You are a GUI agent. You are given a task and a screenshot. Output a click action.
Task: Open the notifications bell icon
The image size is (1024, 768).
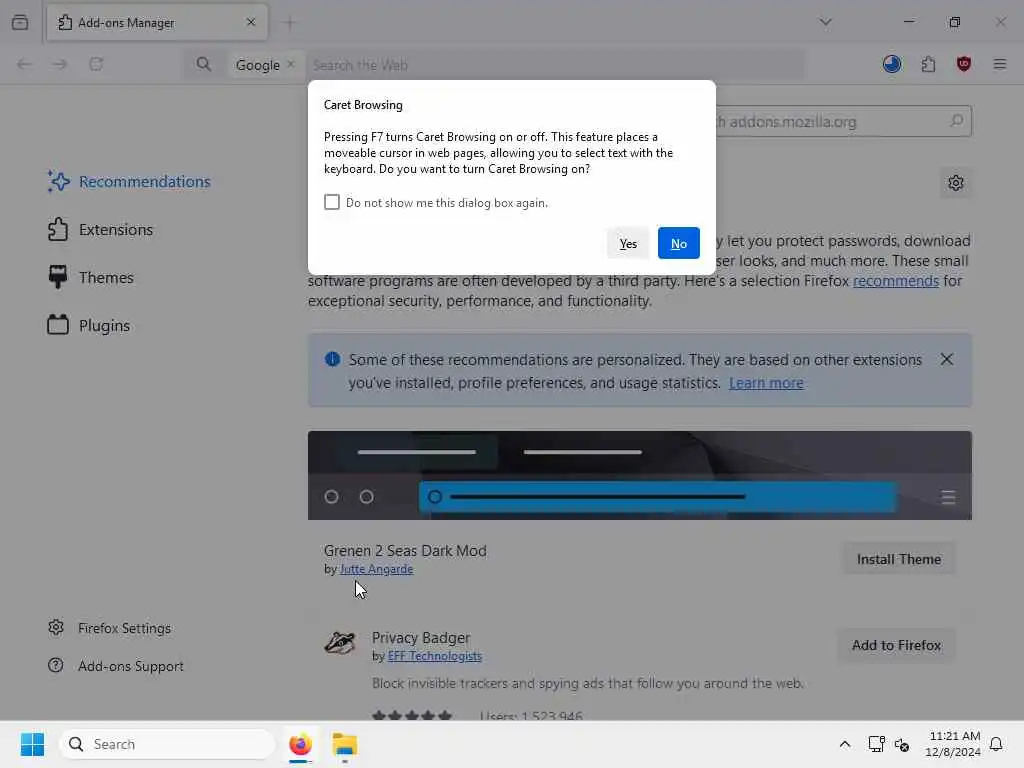tap(996, 744)
